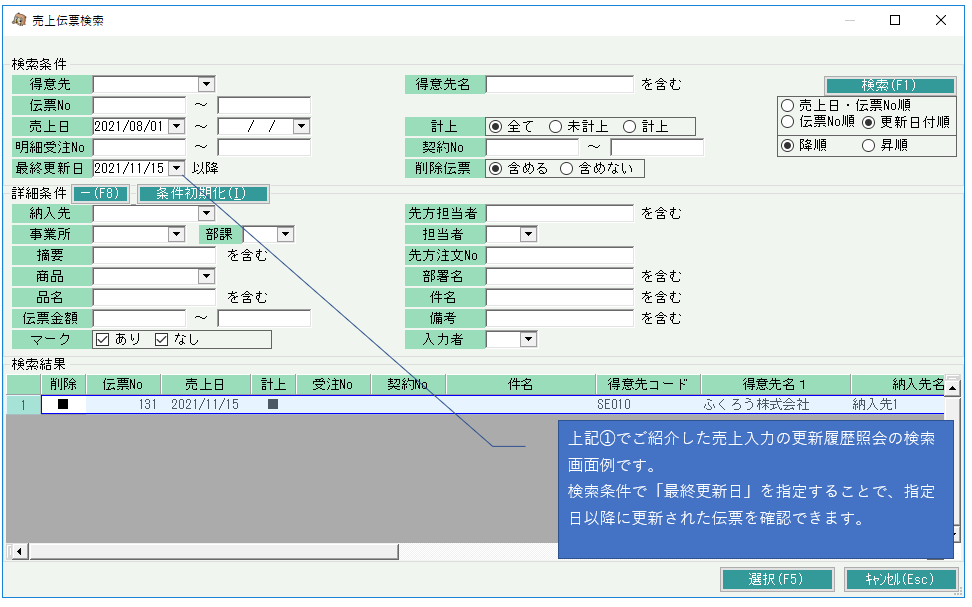Expand the 納入先 dropdown
The width and height of the screenshot is (972, 607).
(x=206, y=213)
